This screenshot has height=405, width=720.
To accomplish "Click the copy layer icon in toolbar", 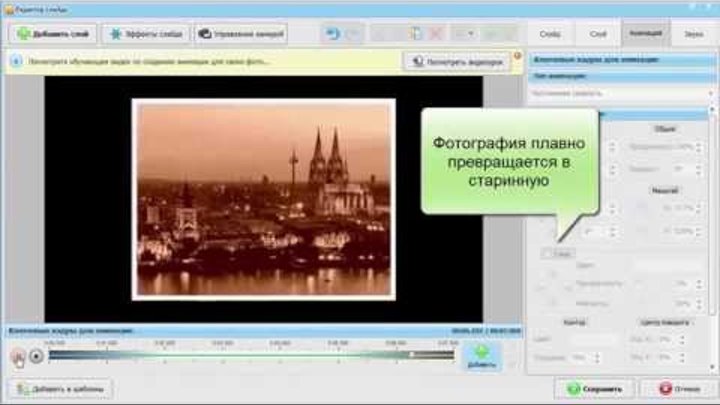I will (415, 33).
